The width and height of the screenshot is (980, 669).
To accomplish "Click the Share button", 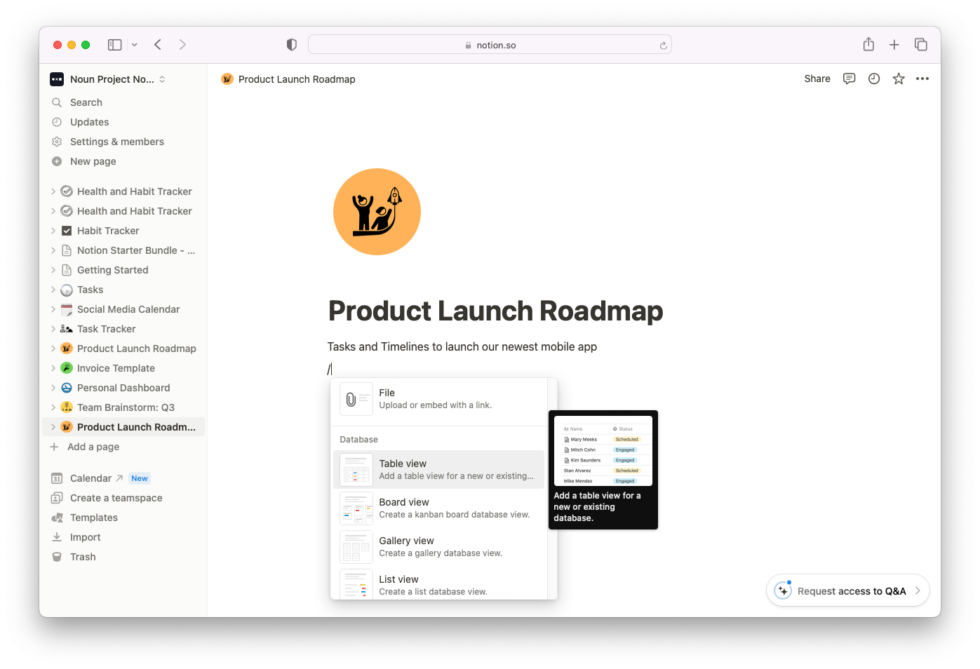I will 817,78.
